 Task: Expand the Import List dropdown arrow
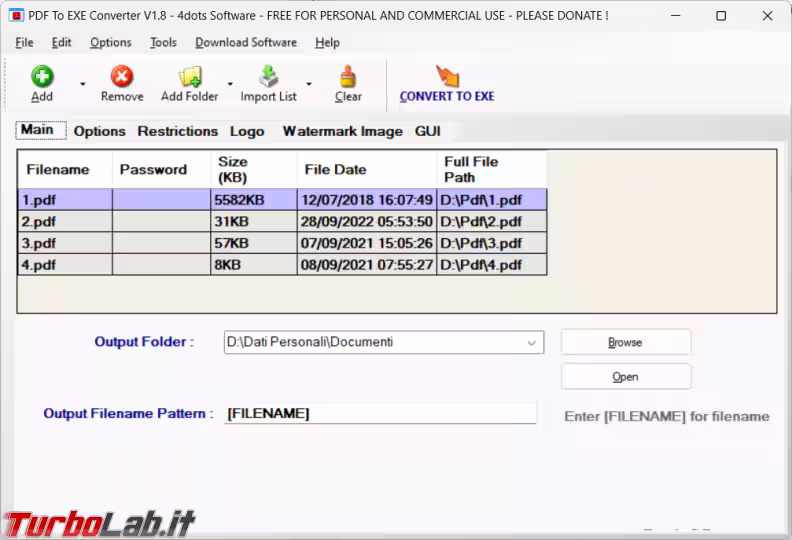[309, 84]
